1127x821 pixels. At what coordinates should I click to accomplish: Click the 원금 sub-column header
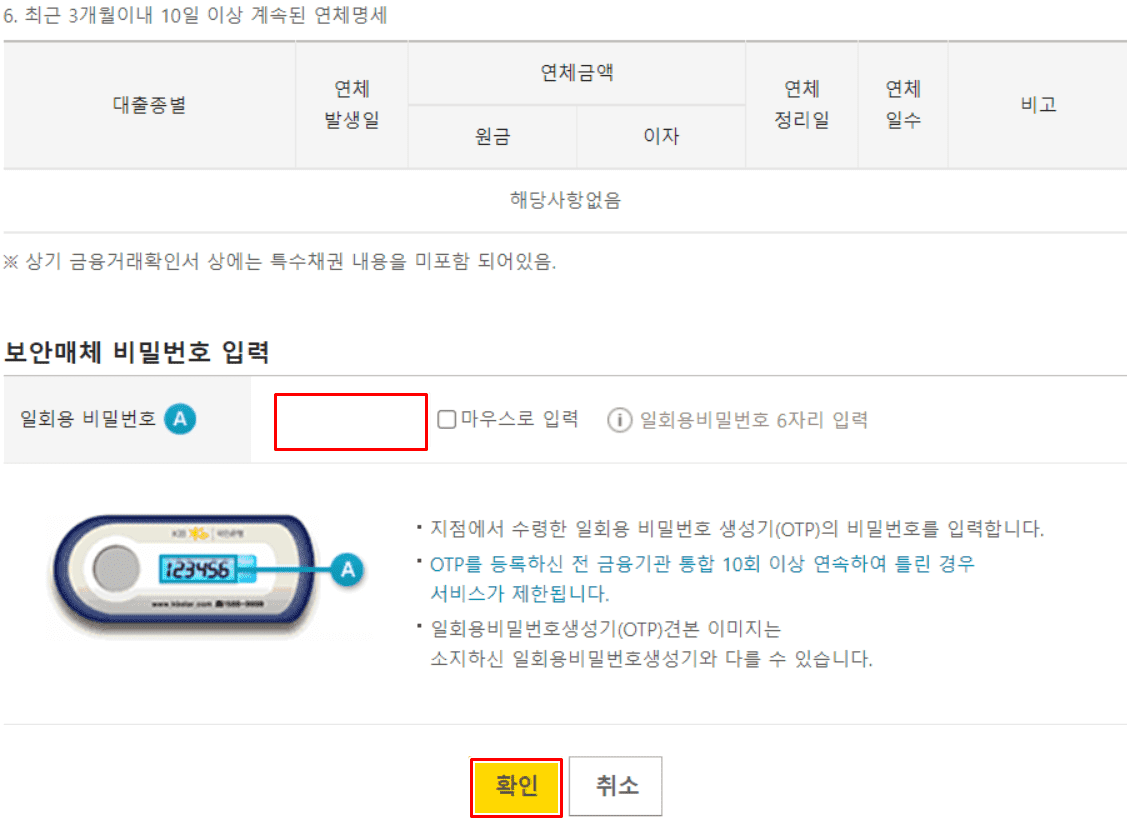[492, 137]
